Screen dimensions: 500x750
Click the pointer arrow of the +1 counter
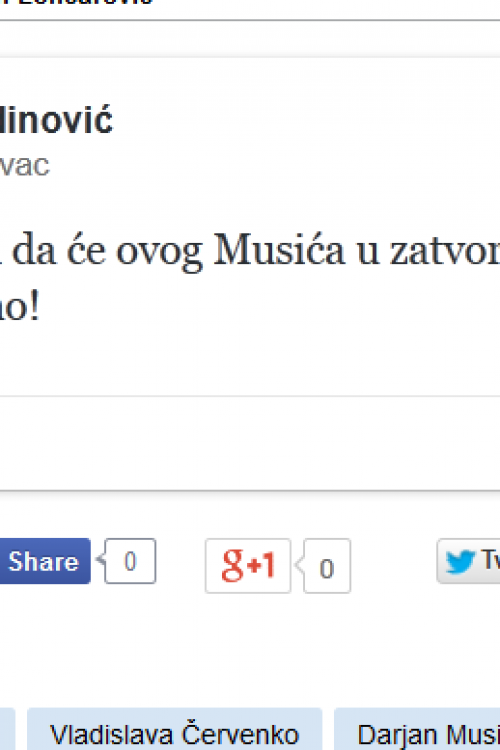[300, 565]
